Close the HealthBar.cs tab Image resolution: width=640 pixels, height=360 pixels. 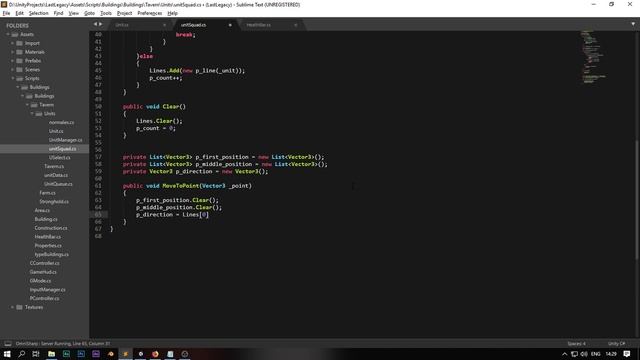296,25
